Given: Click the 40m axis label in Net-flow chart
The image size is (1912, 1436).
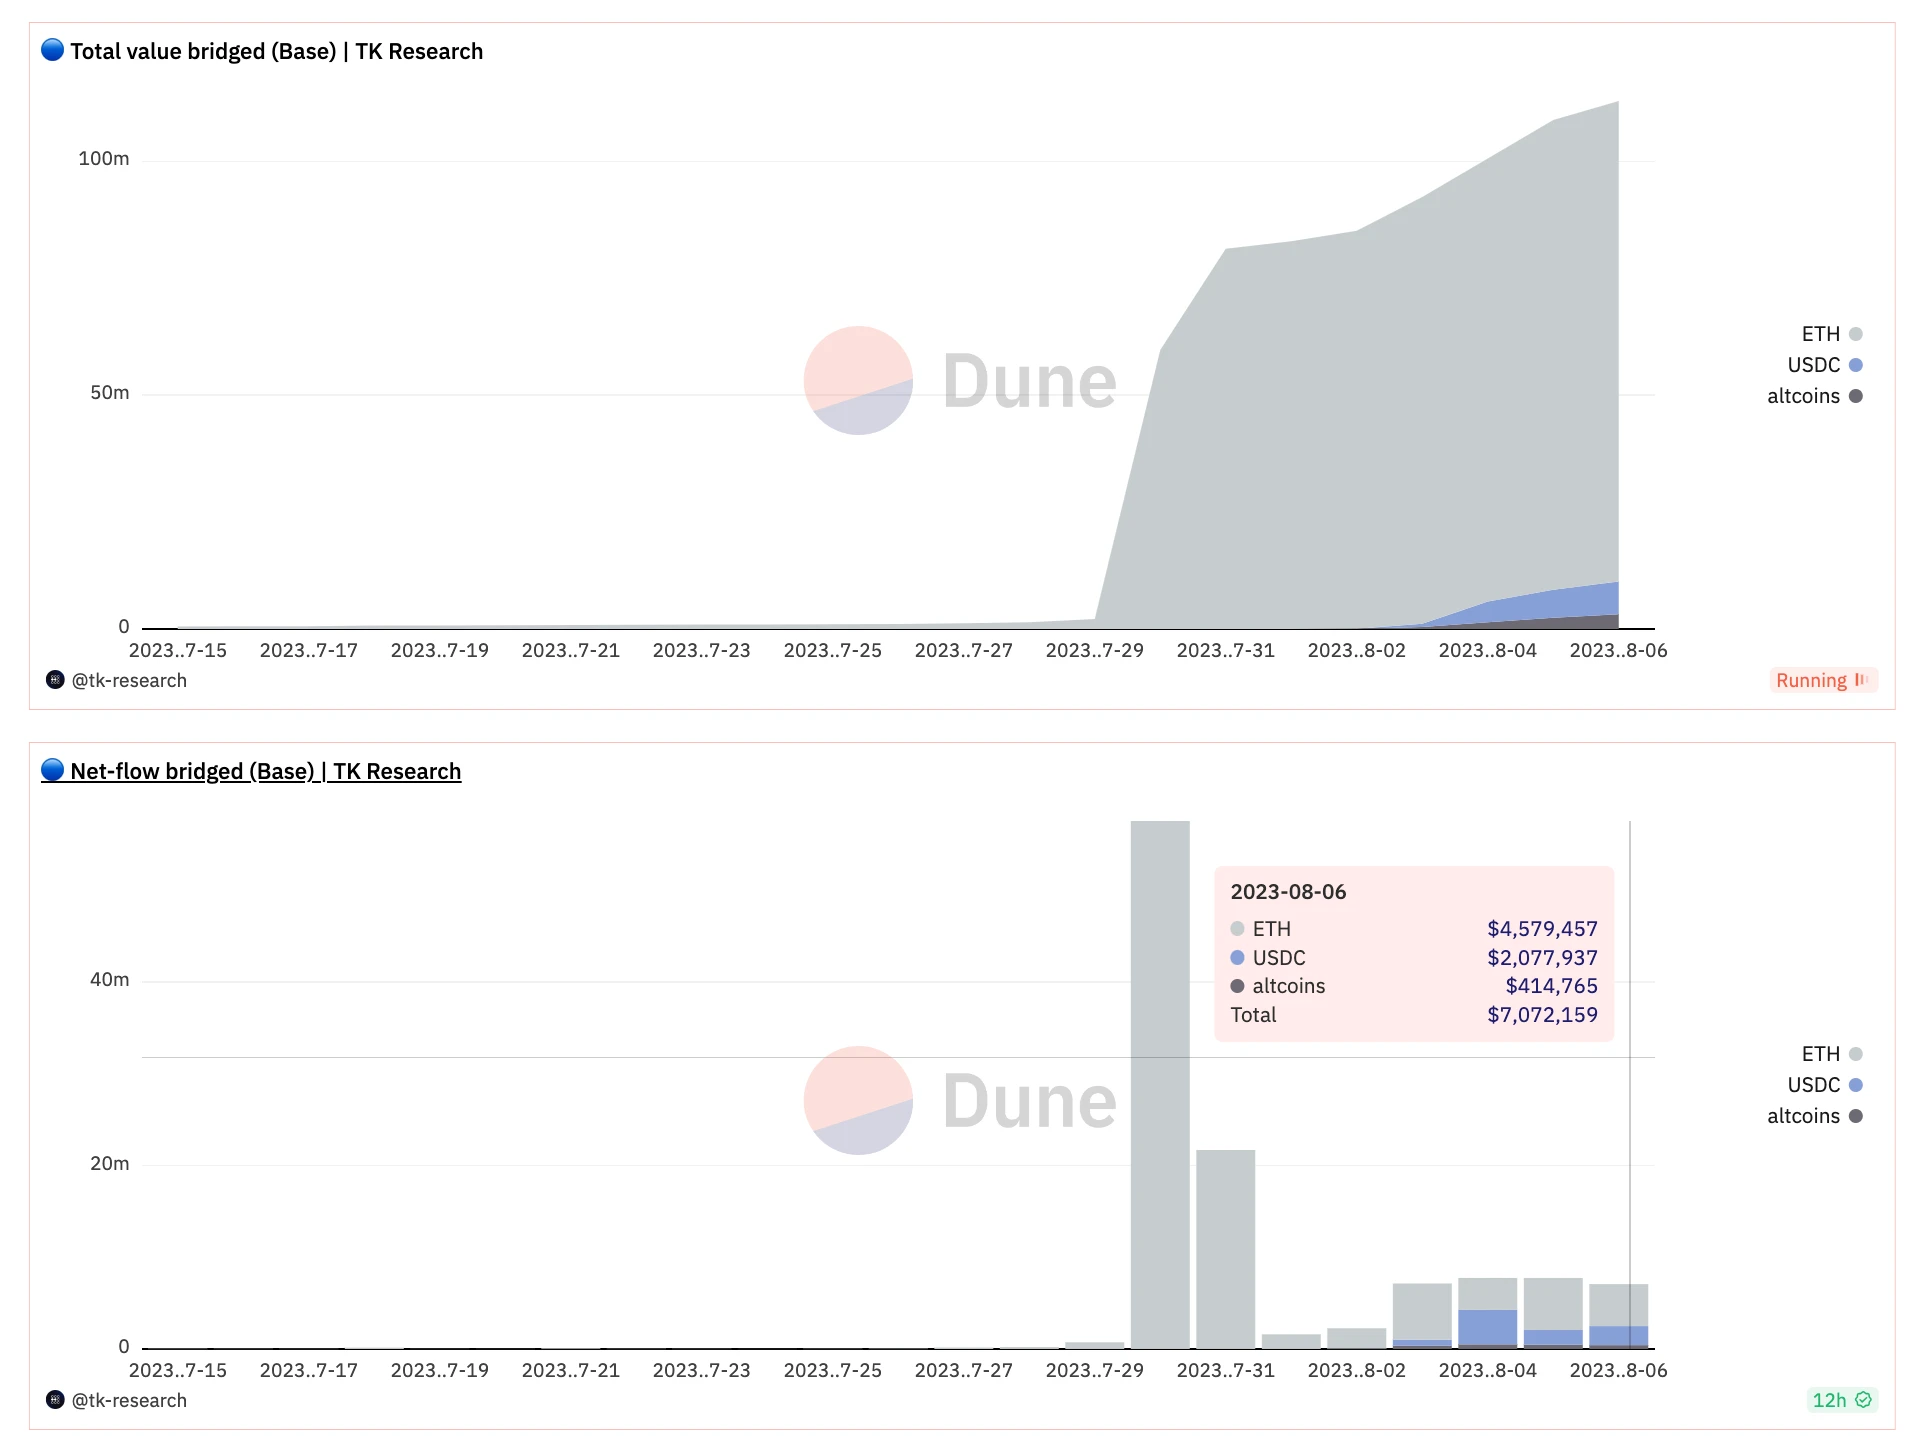Looking at the screenshot, I should pos(110,980).
